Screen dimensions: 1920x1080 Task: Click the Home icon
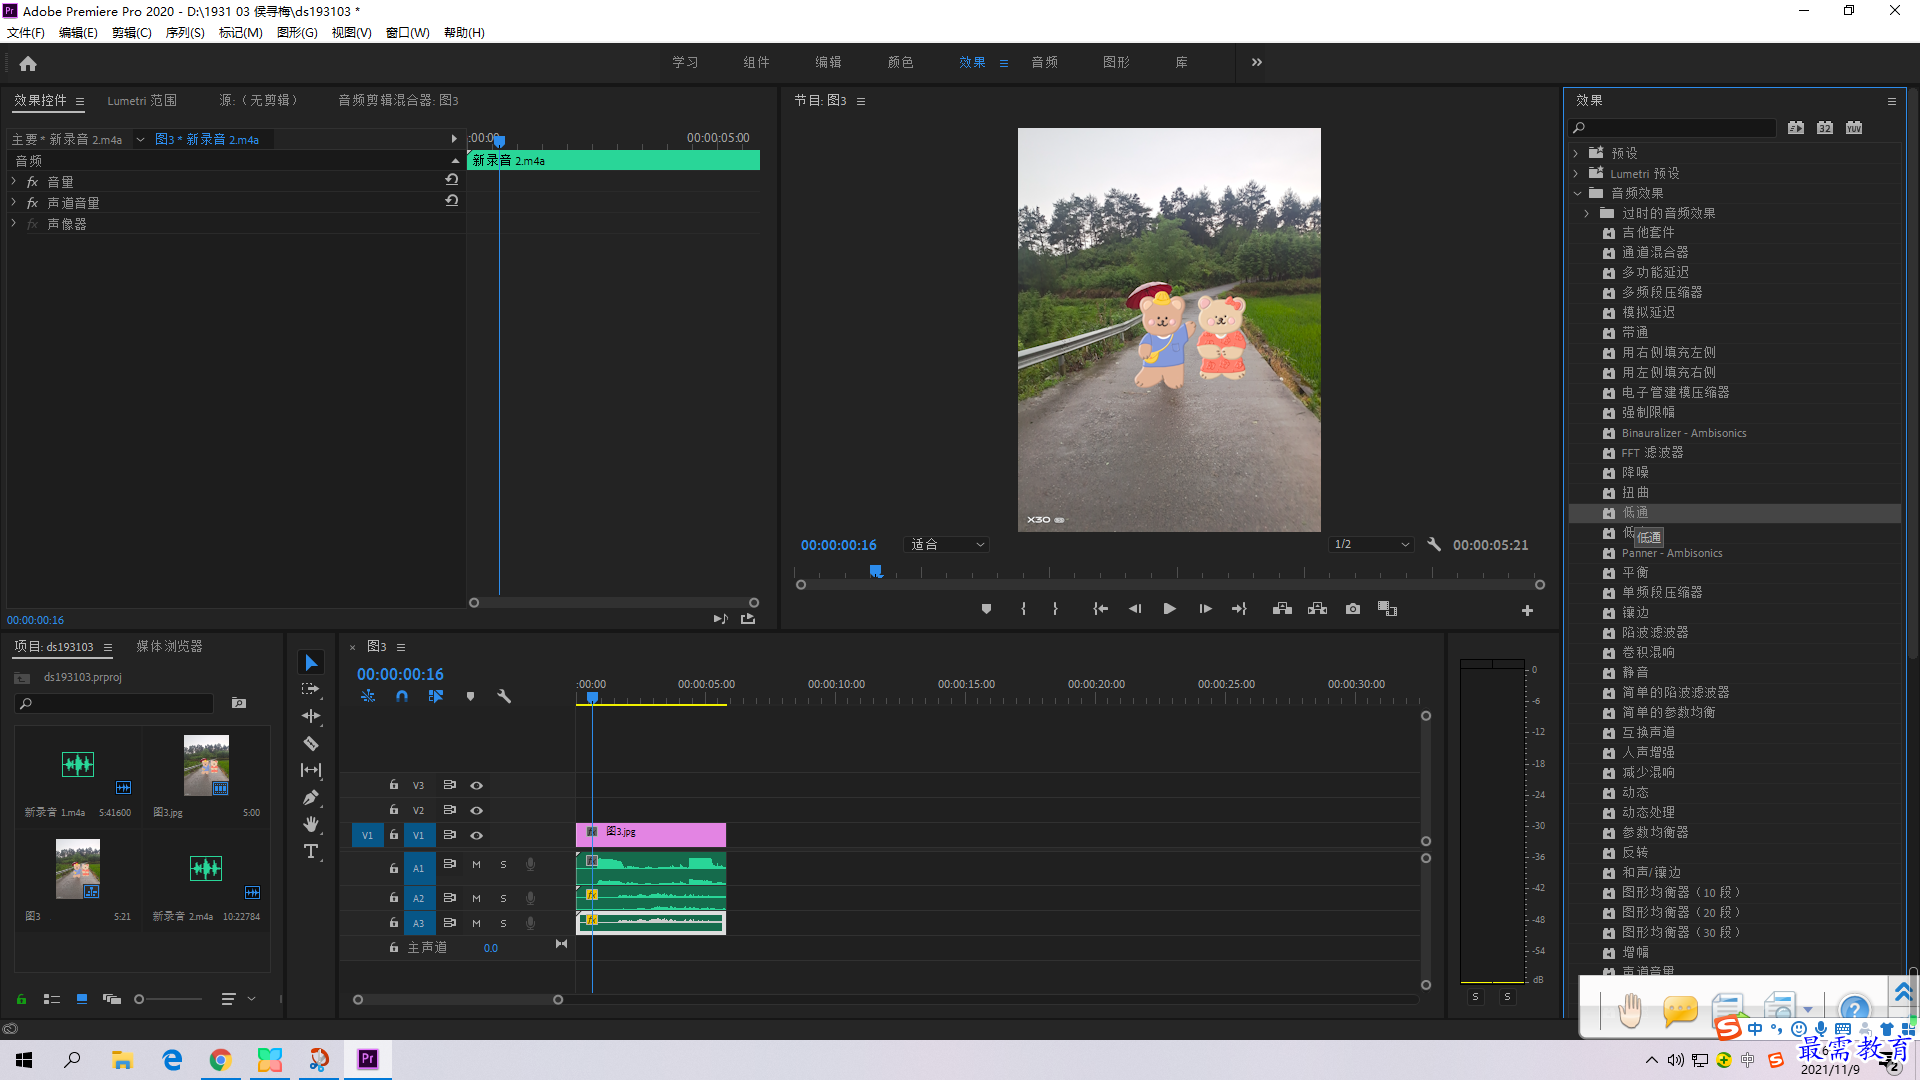pyautogui.click(x=28, y=63)
